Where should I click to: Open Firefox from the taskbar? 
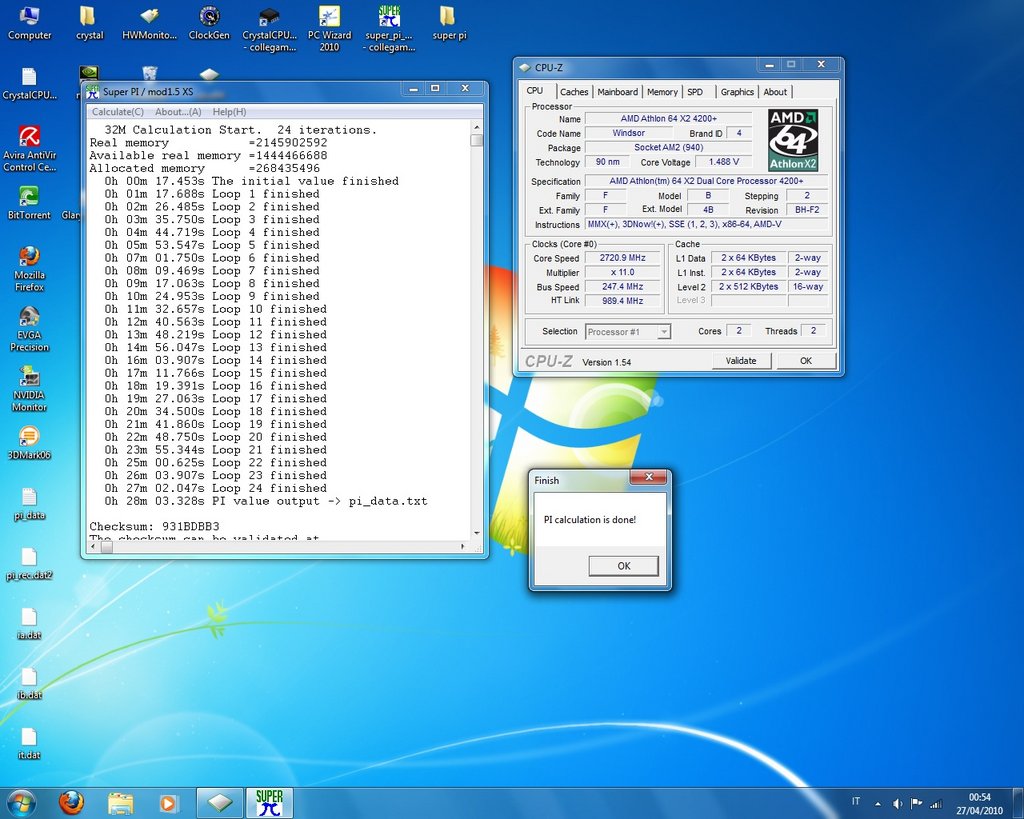71,803
